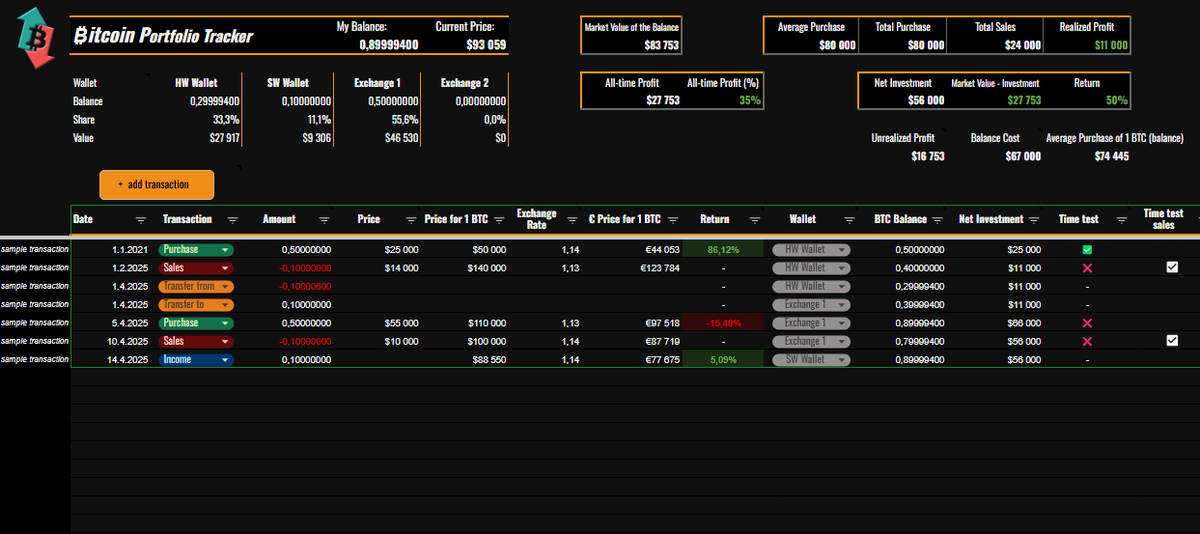
Task: Open the Price for 1 BTC filter icon
Action: coord(498,219)
